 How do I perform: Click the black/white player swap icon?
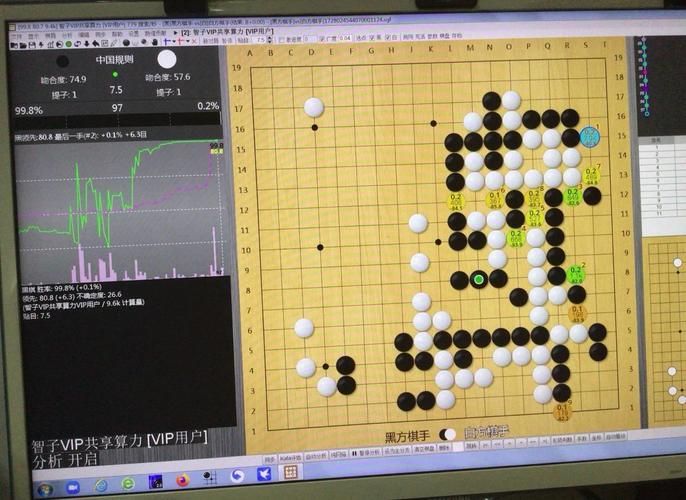pos(447,434)
